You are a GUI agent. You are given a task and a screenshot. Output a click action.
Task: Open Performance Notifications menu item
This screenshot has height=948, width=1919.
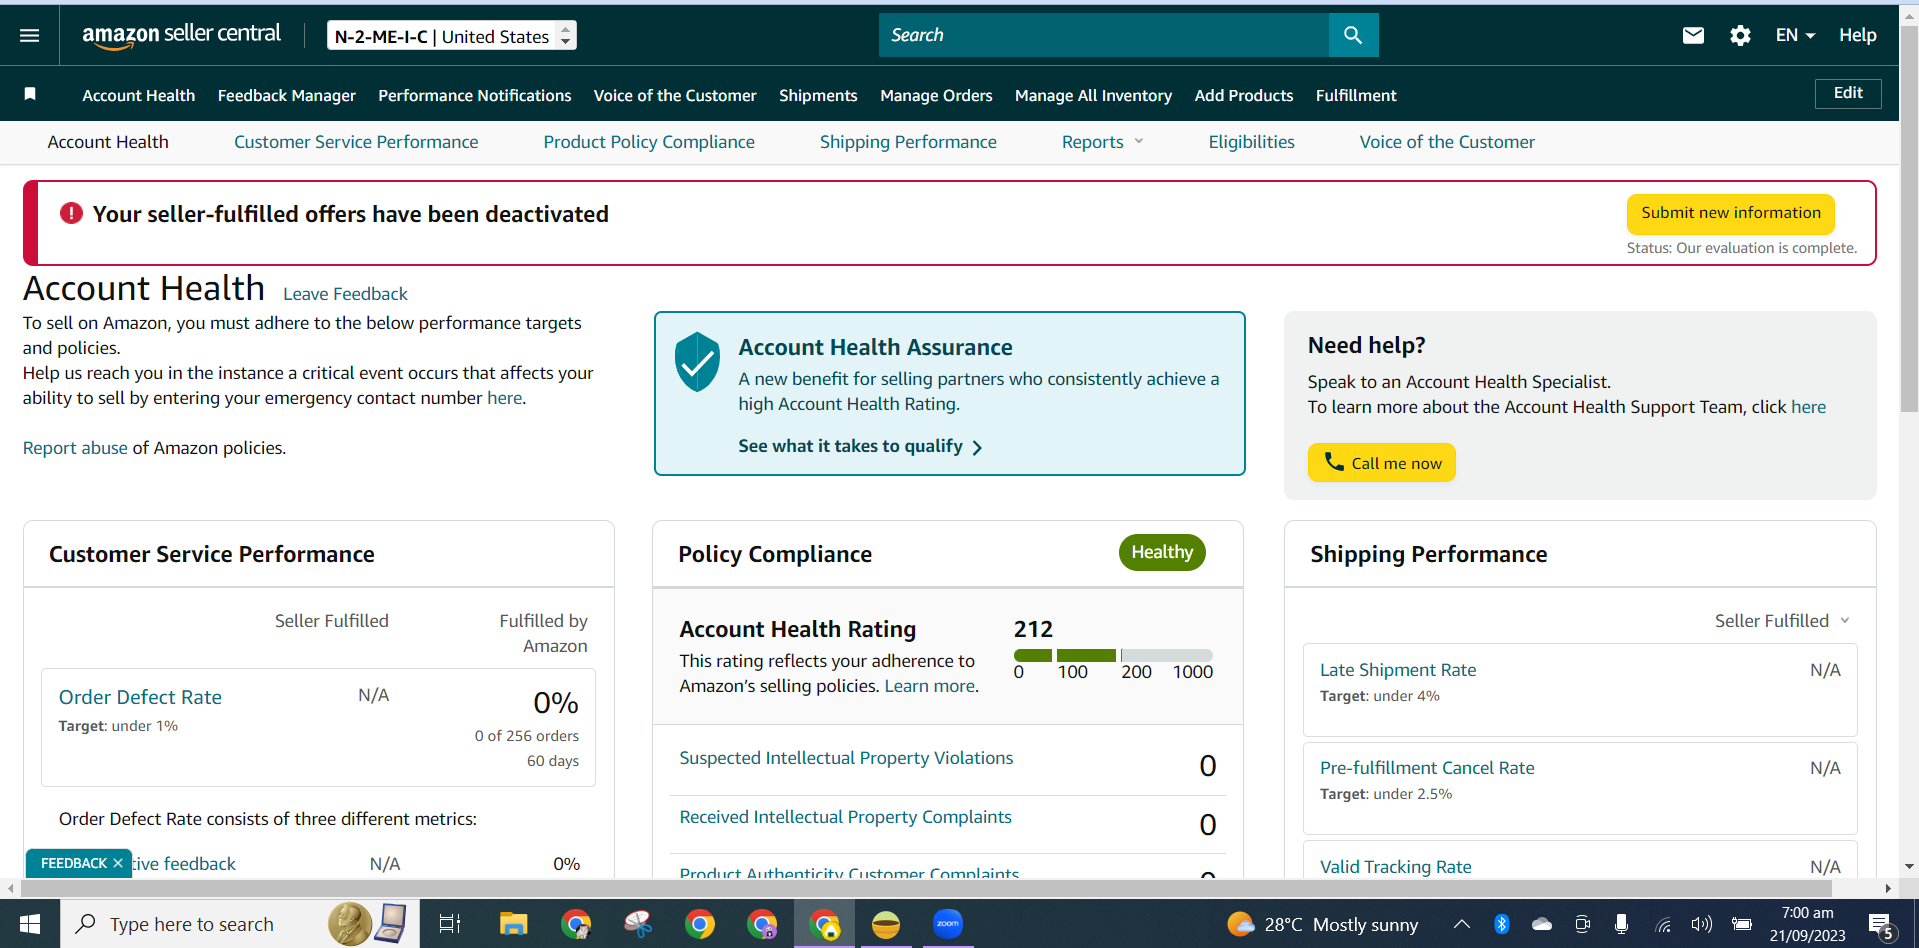click(475, 95)
